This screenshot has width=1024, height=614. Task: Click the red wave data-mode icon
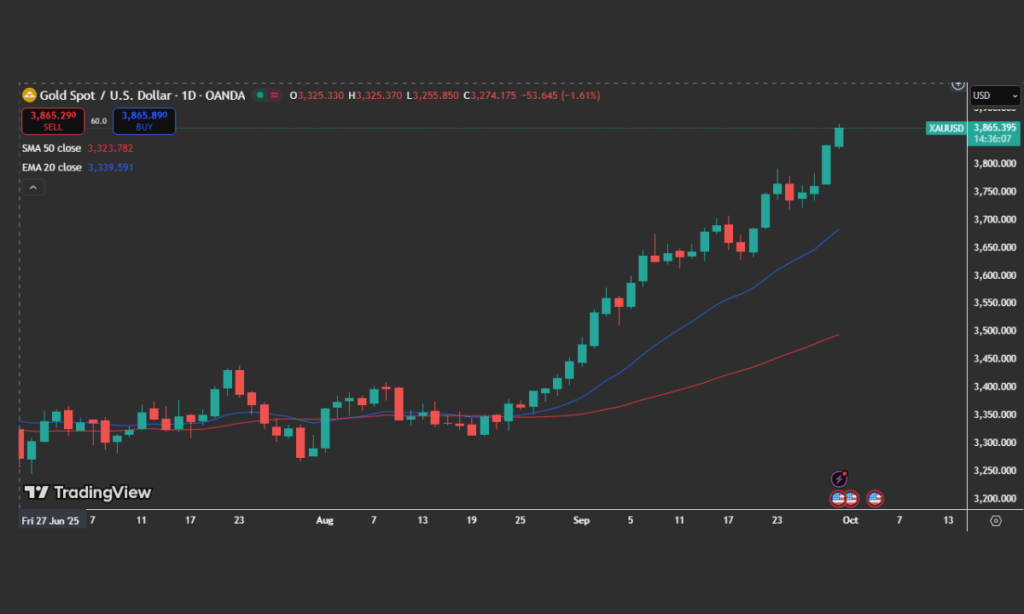click(x=274, y=95)
